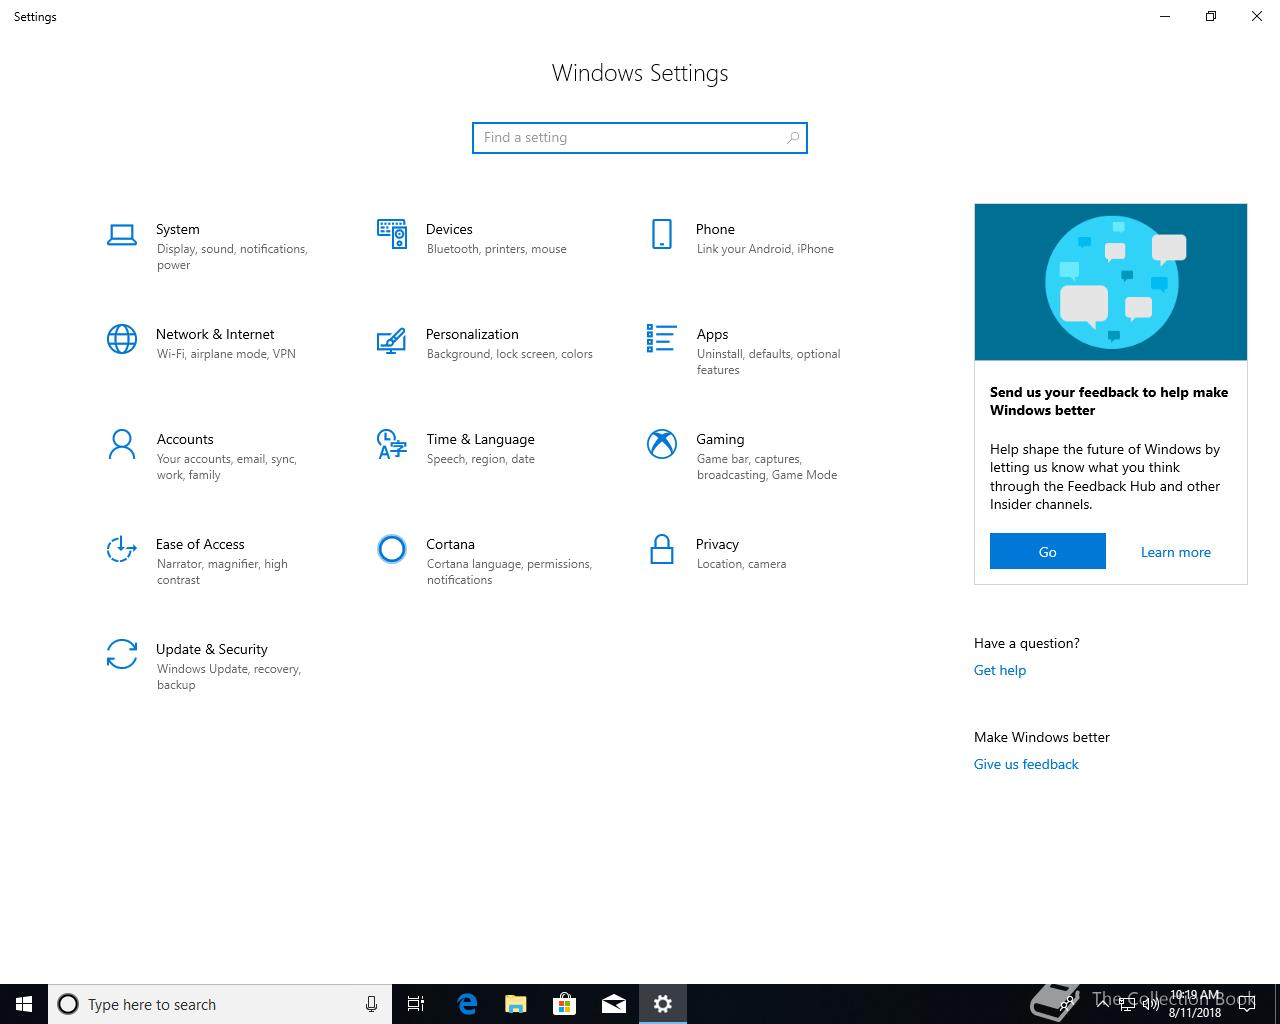Image resolution: width=1280 pixels, height=1024 pixels.
Task: Open the Accounts person icon
Action: click(122, 444)
